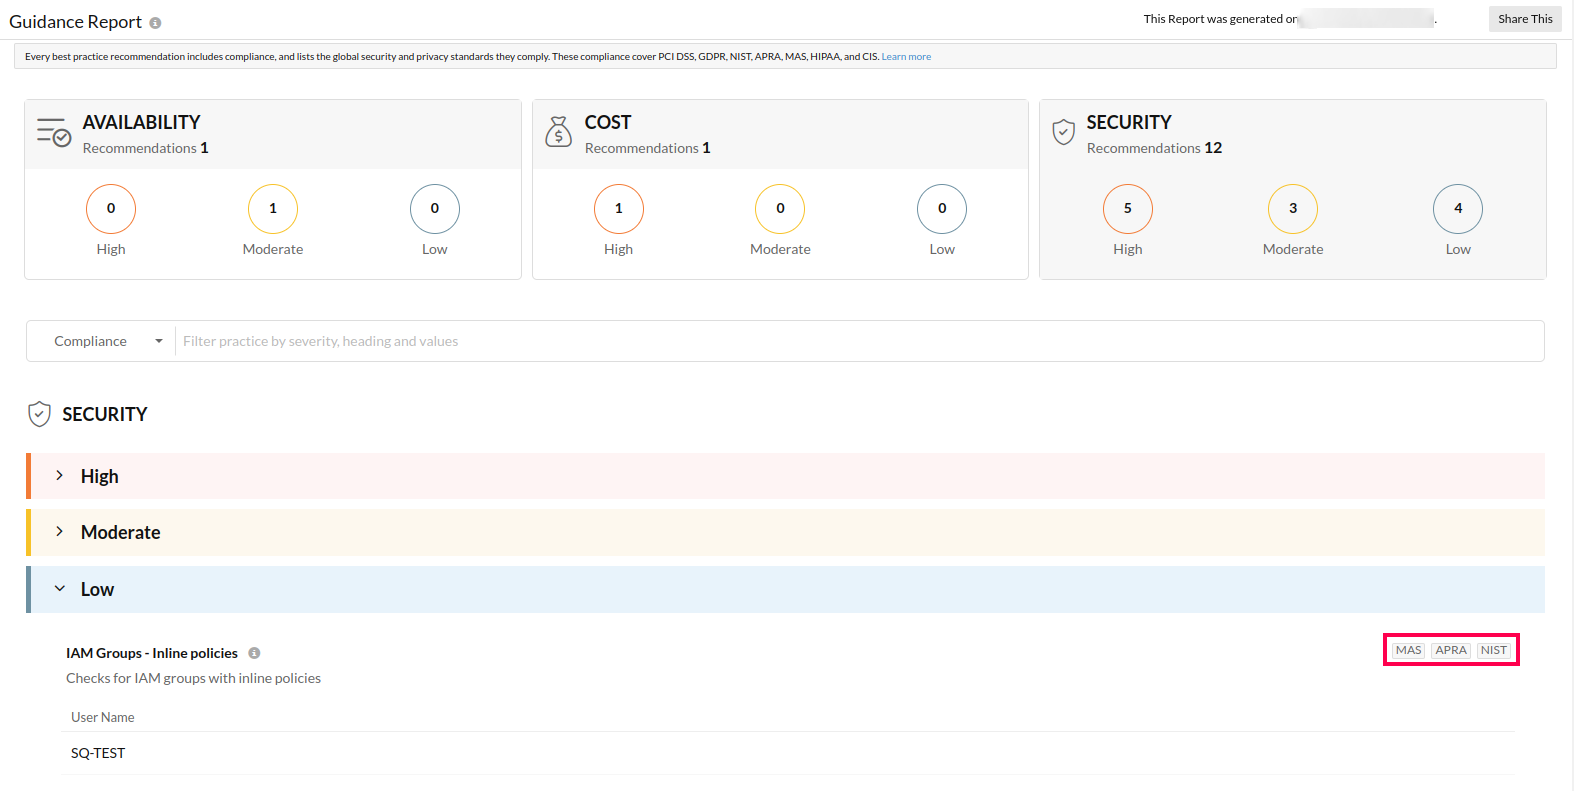Click the MAS compliance tag
1574x791 pixels.
coord(1408,650)
